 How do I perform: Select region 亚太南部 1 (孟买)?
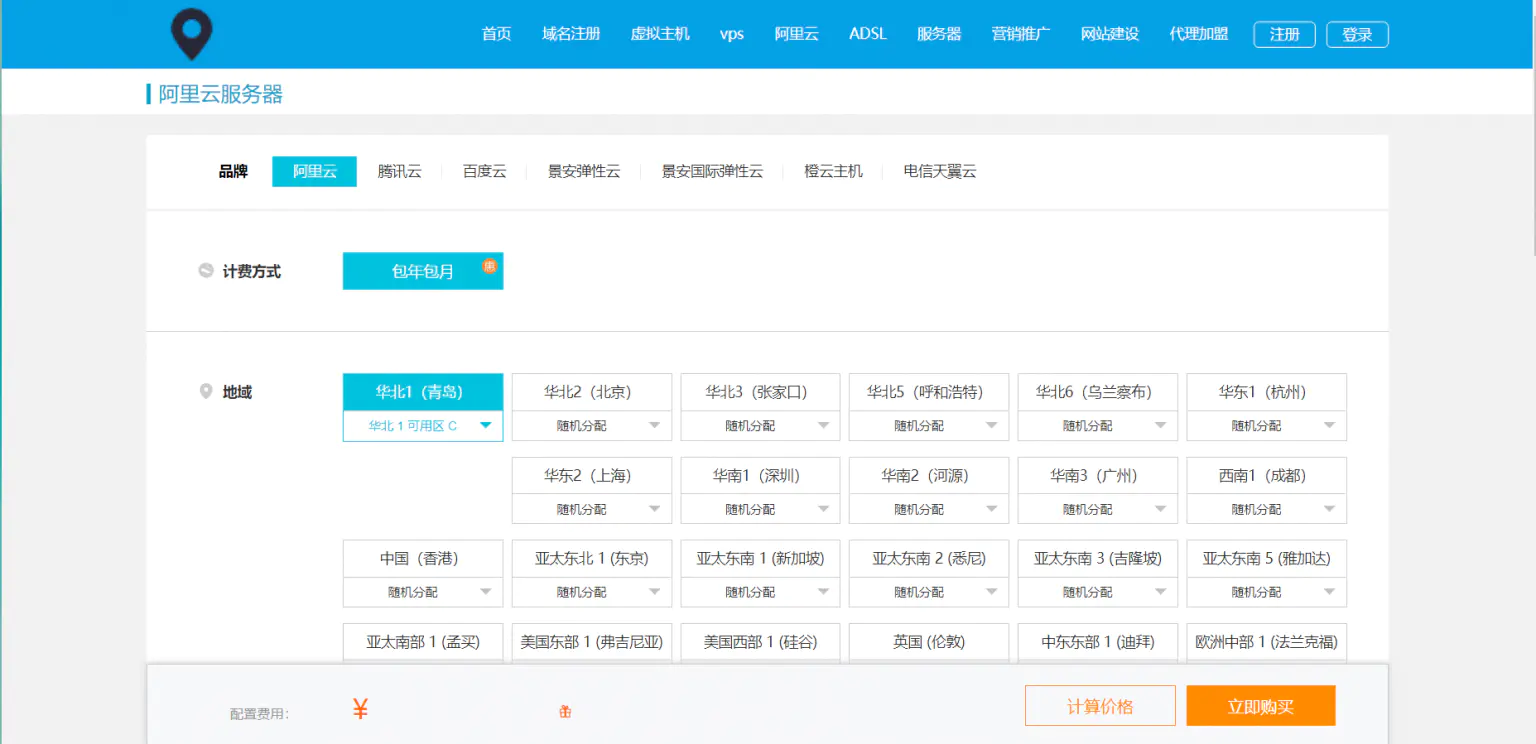[x=423, y=642]
